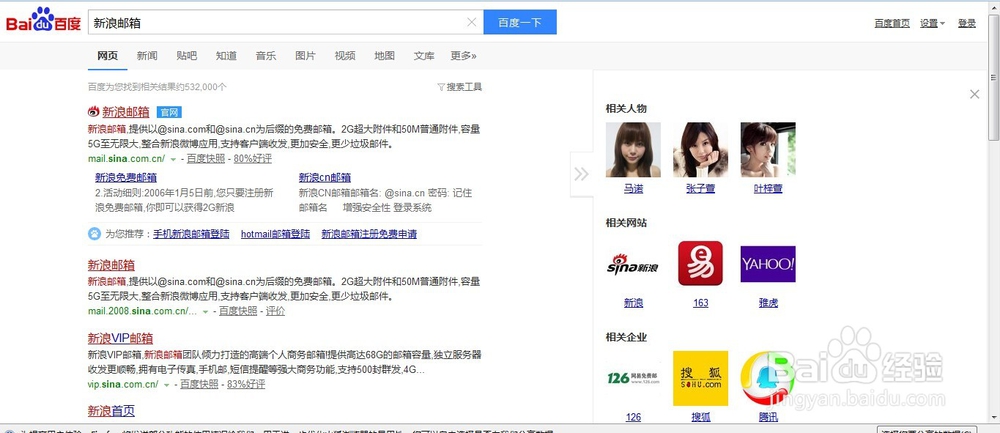Expand the dropdown arrow after mail.2008.sina.com.cn/
This screenshot has width=1000, height=433.
pyautogui.click(x=205, y=312)
